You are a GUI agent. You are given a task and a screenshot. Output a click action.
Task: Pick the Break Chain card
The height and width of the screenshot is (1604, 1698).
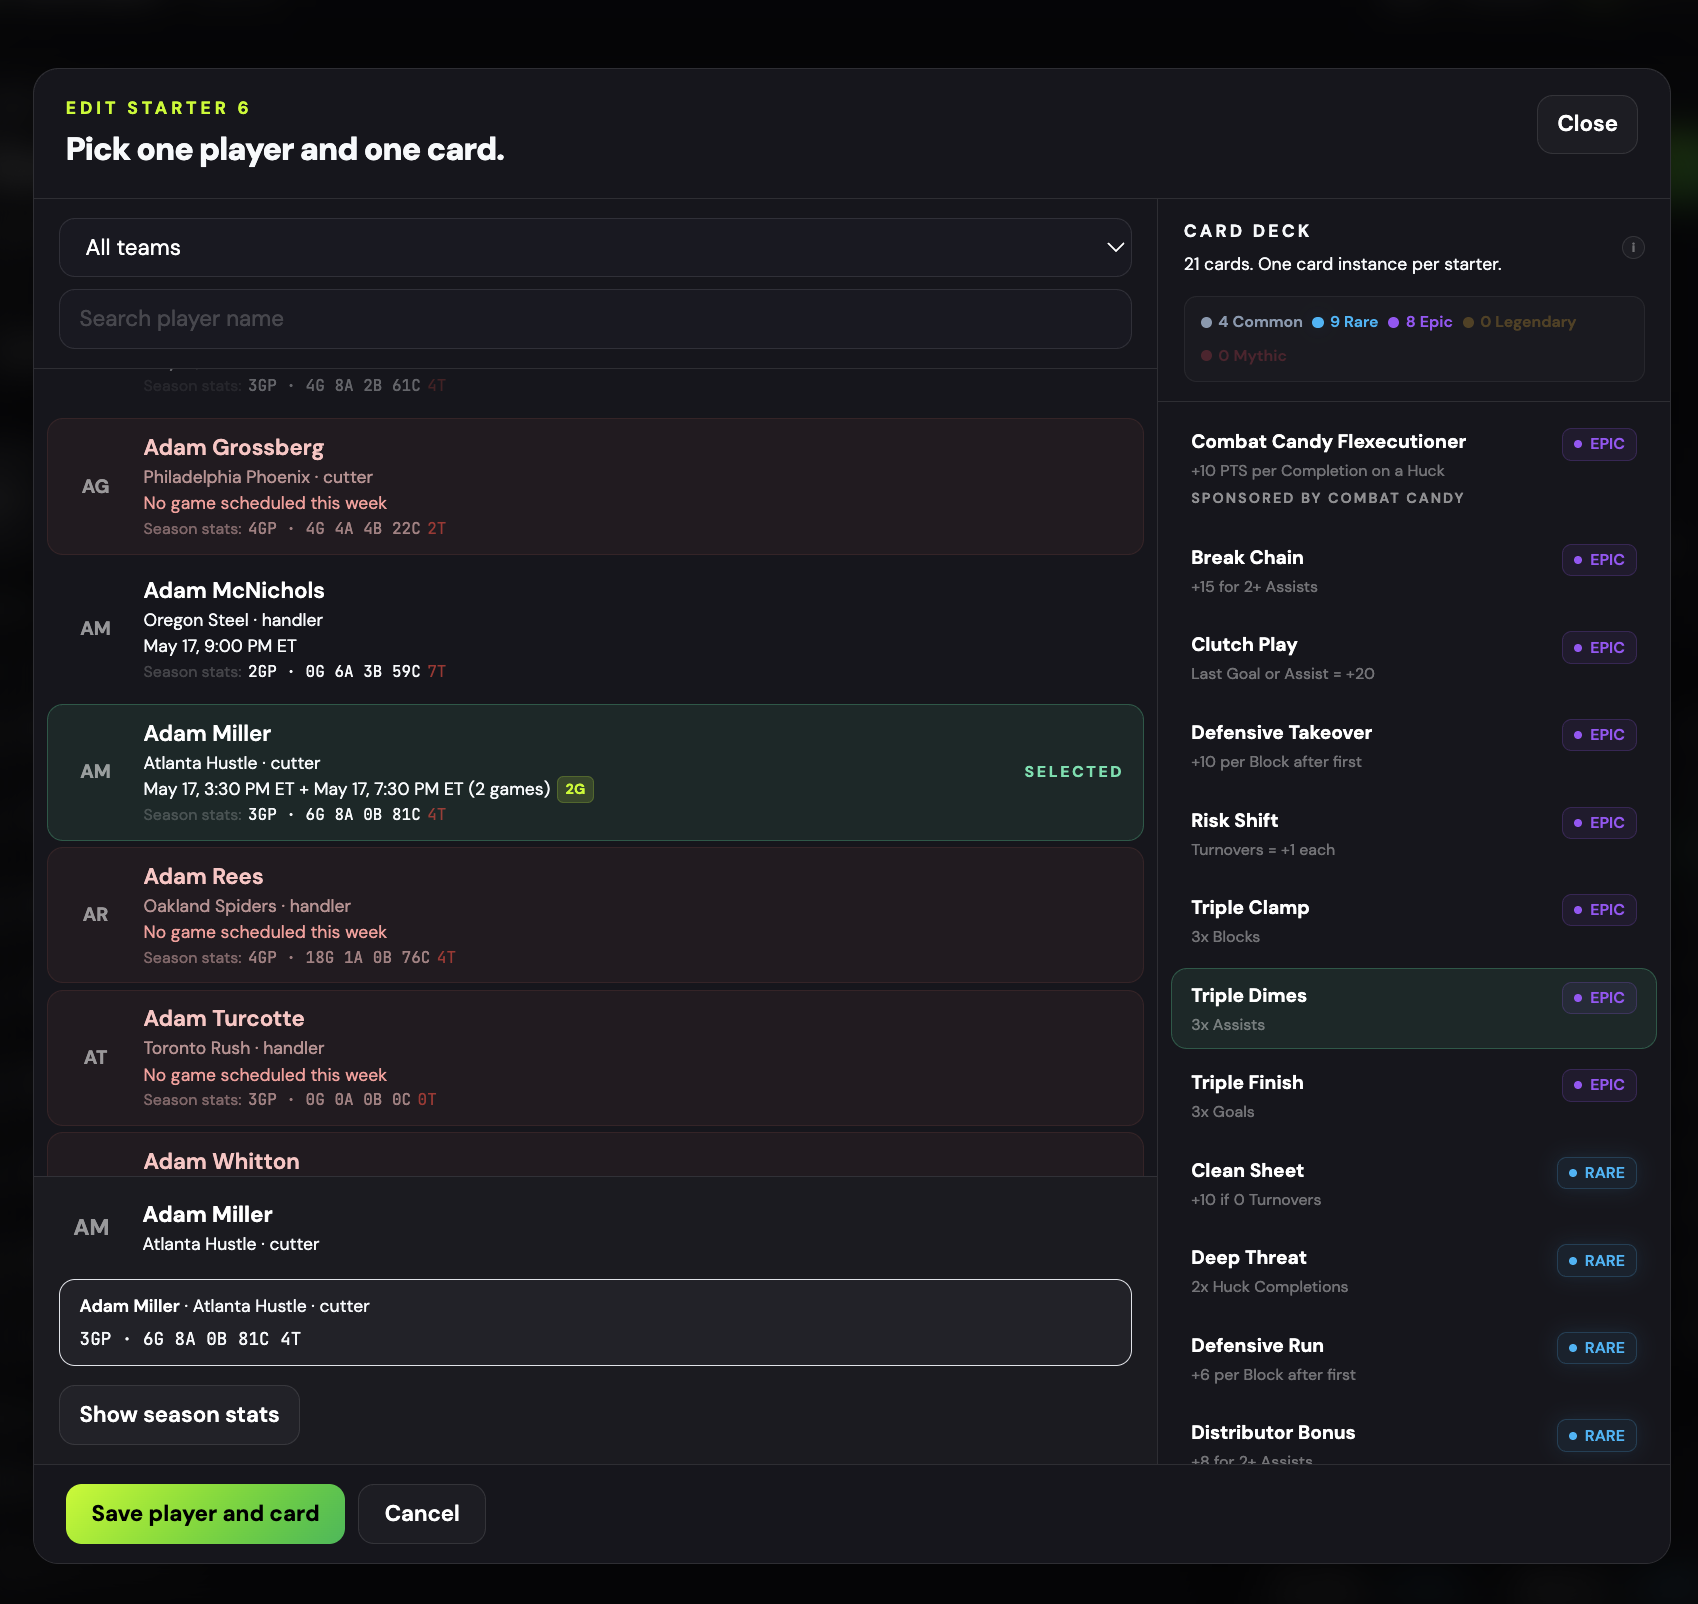tap(1413, 571)
